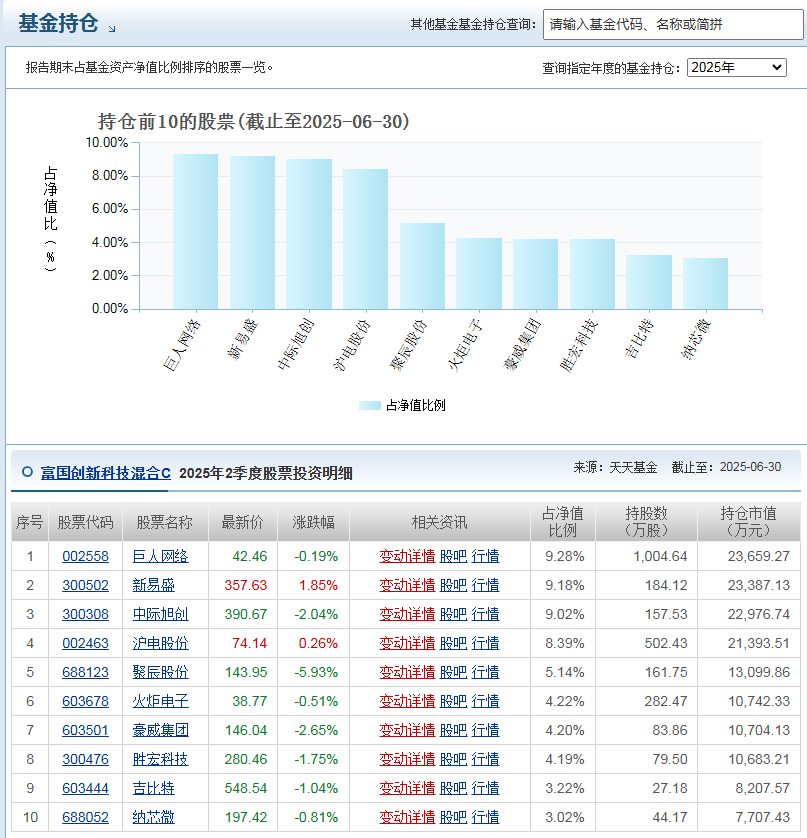Open the 2025年 year dropdown
The image size is (807, 838).
click(x=736, y=67)
